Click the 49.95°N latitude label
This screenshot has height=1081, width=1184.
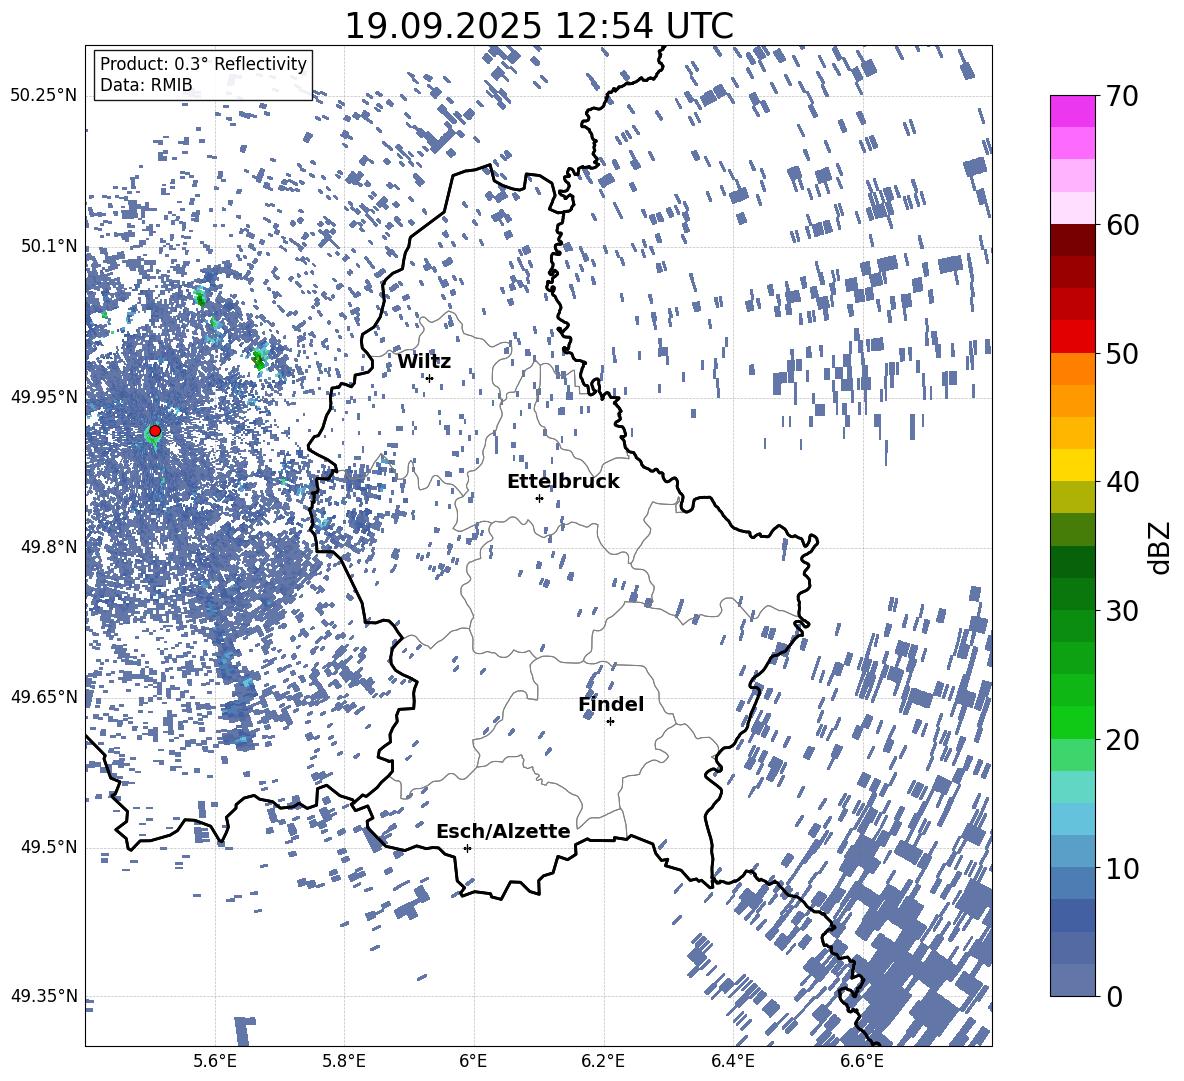[x=44, y=396]
